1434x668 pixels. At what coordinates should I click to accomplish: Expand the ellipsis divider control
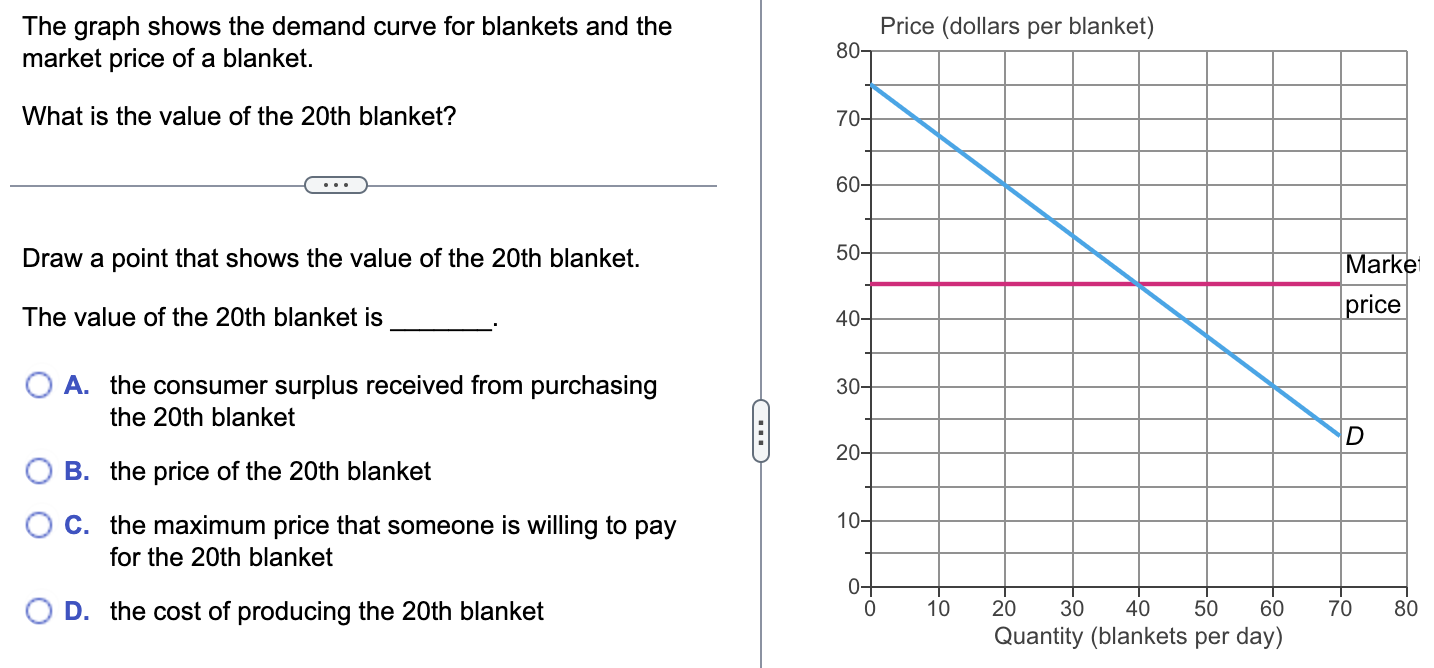pos(335,184)
